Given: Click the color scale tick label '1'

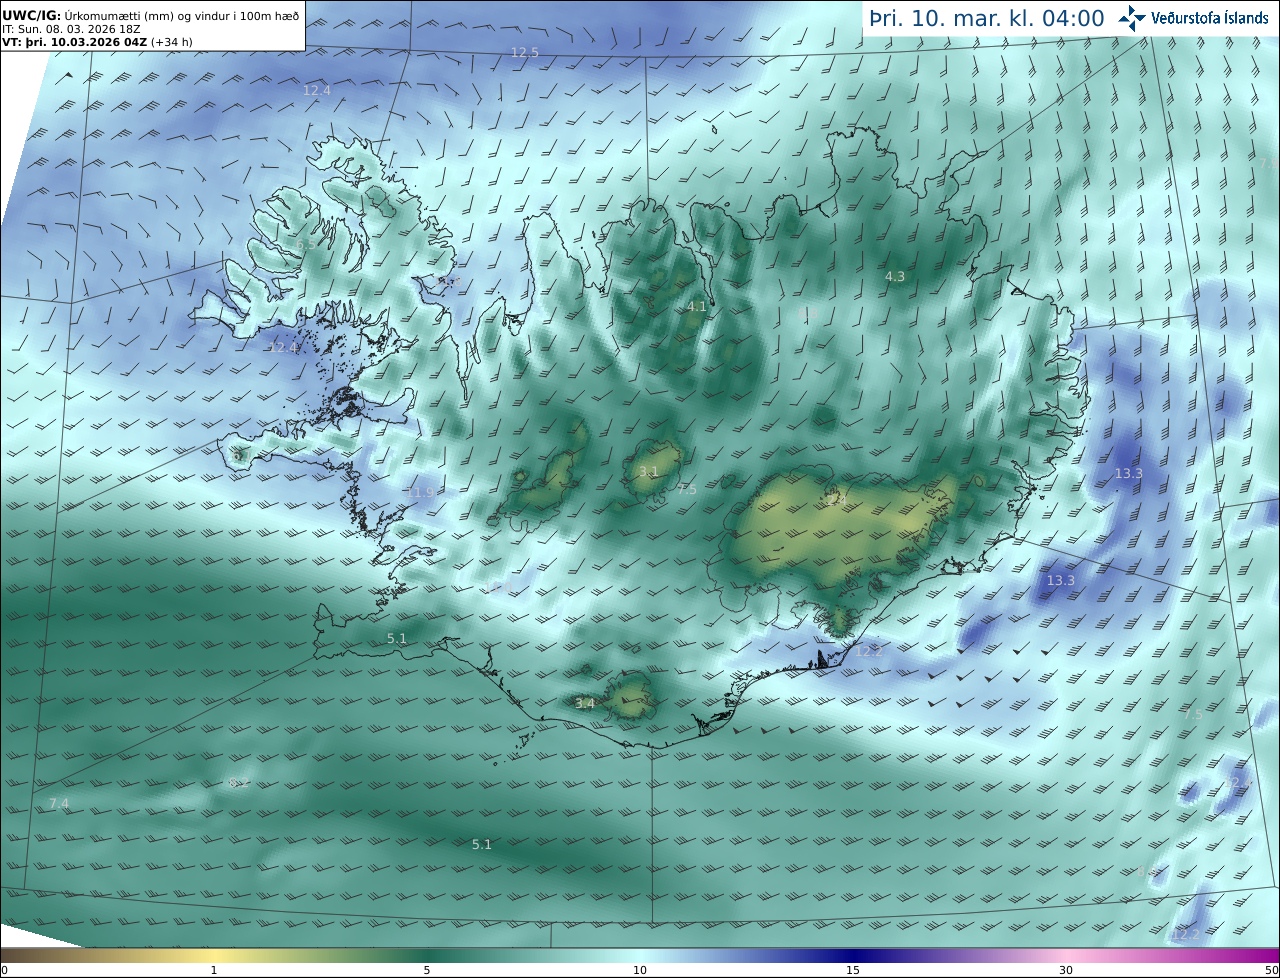Looking at the screenshot, I should pos(214,970).
